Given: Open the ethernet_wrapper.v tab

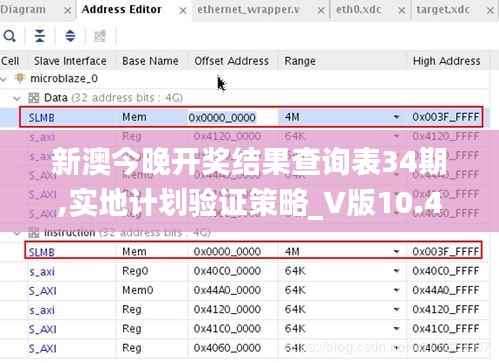Looking at the screenshot, I should pos(248,10).
